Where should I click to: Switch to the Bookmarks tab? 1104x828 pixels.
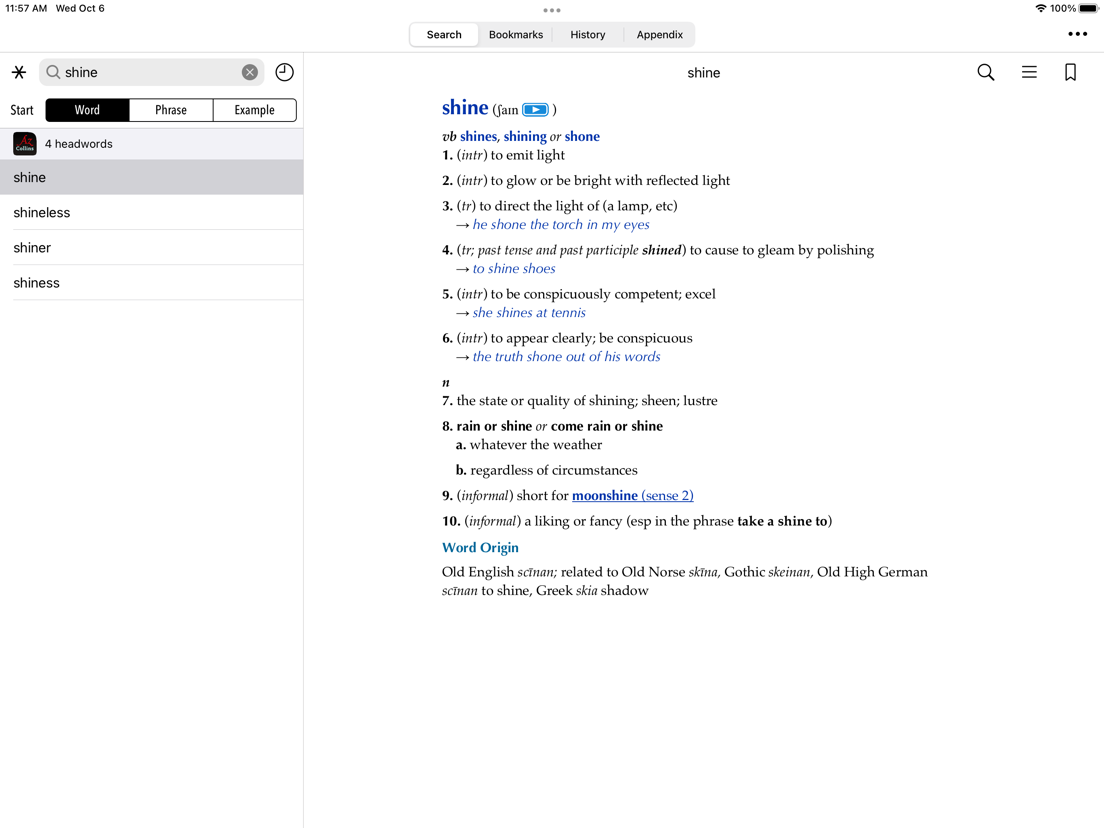pyautogui.click(x=516, y=34)
